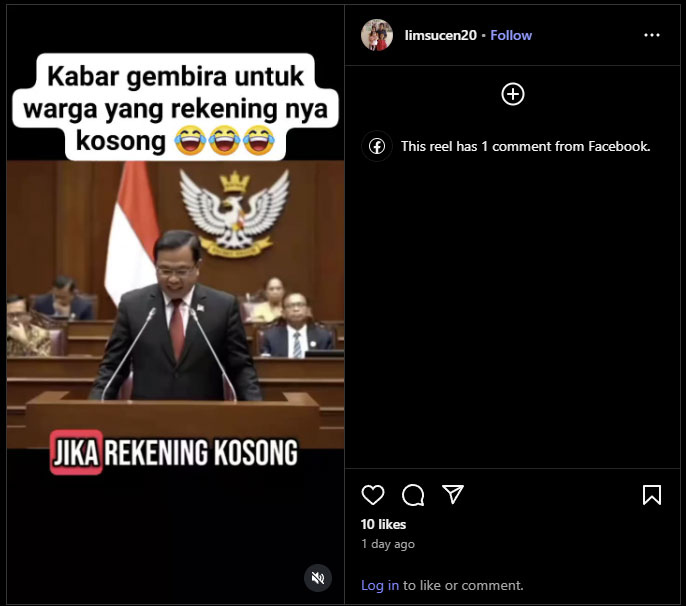The image size is (686, 606).
Task: Unmute the video with the speaker icon
Action: pos(318,578)
